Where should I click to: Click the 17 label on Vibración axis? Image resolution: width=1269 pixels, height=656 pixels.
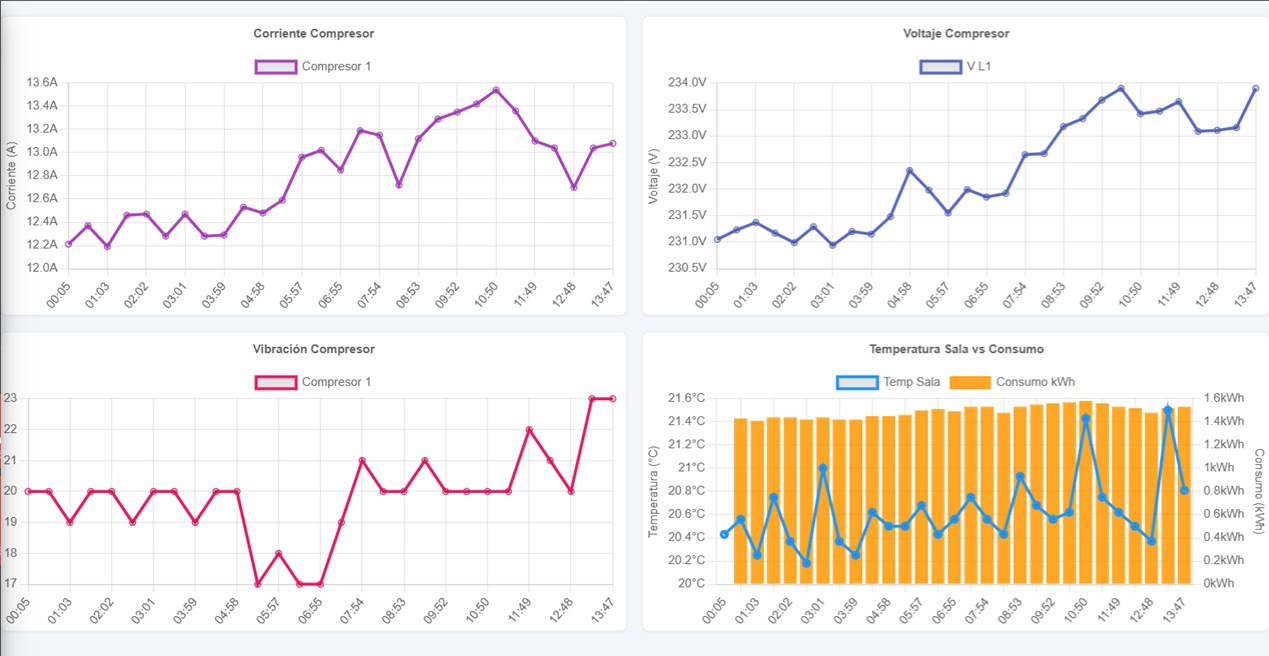tap(11, 584)
